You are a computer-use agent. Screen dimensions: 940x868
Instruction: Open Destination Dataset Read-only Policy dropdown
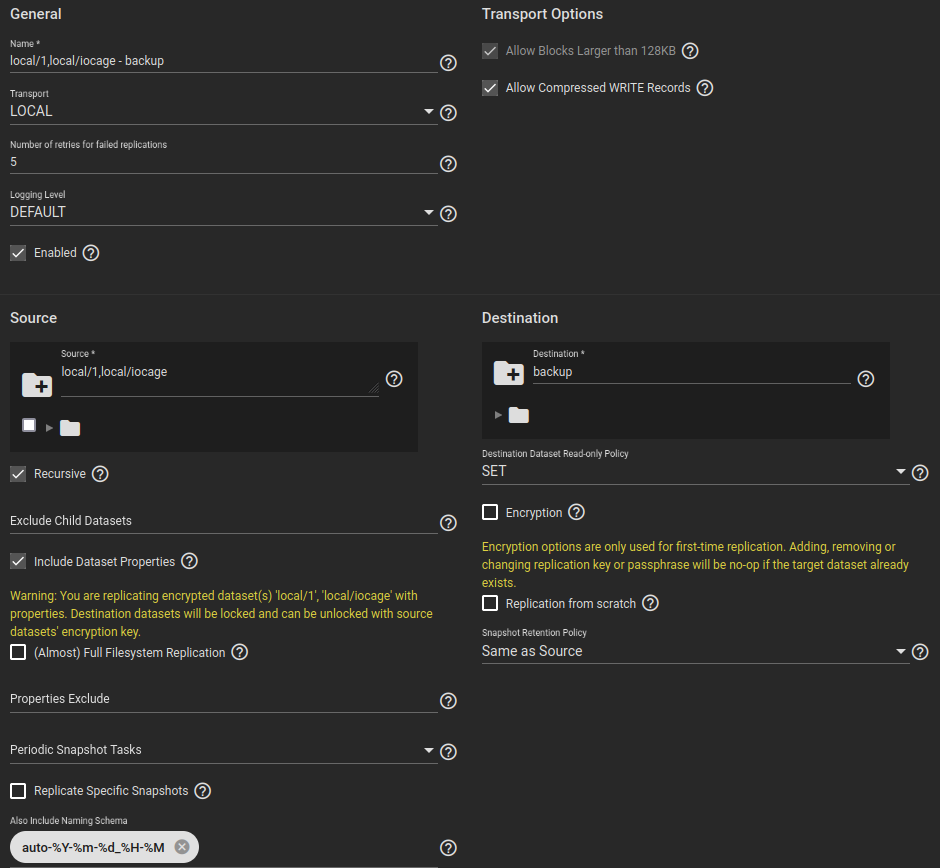[x=695, y=472]
